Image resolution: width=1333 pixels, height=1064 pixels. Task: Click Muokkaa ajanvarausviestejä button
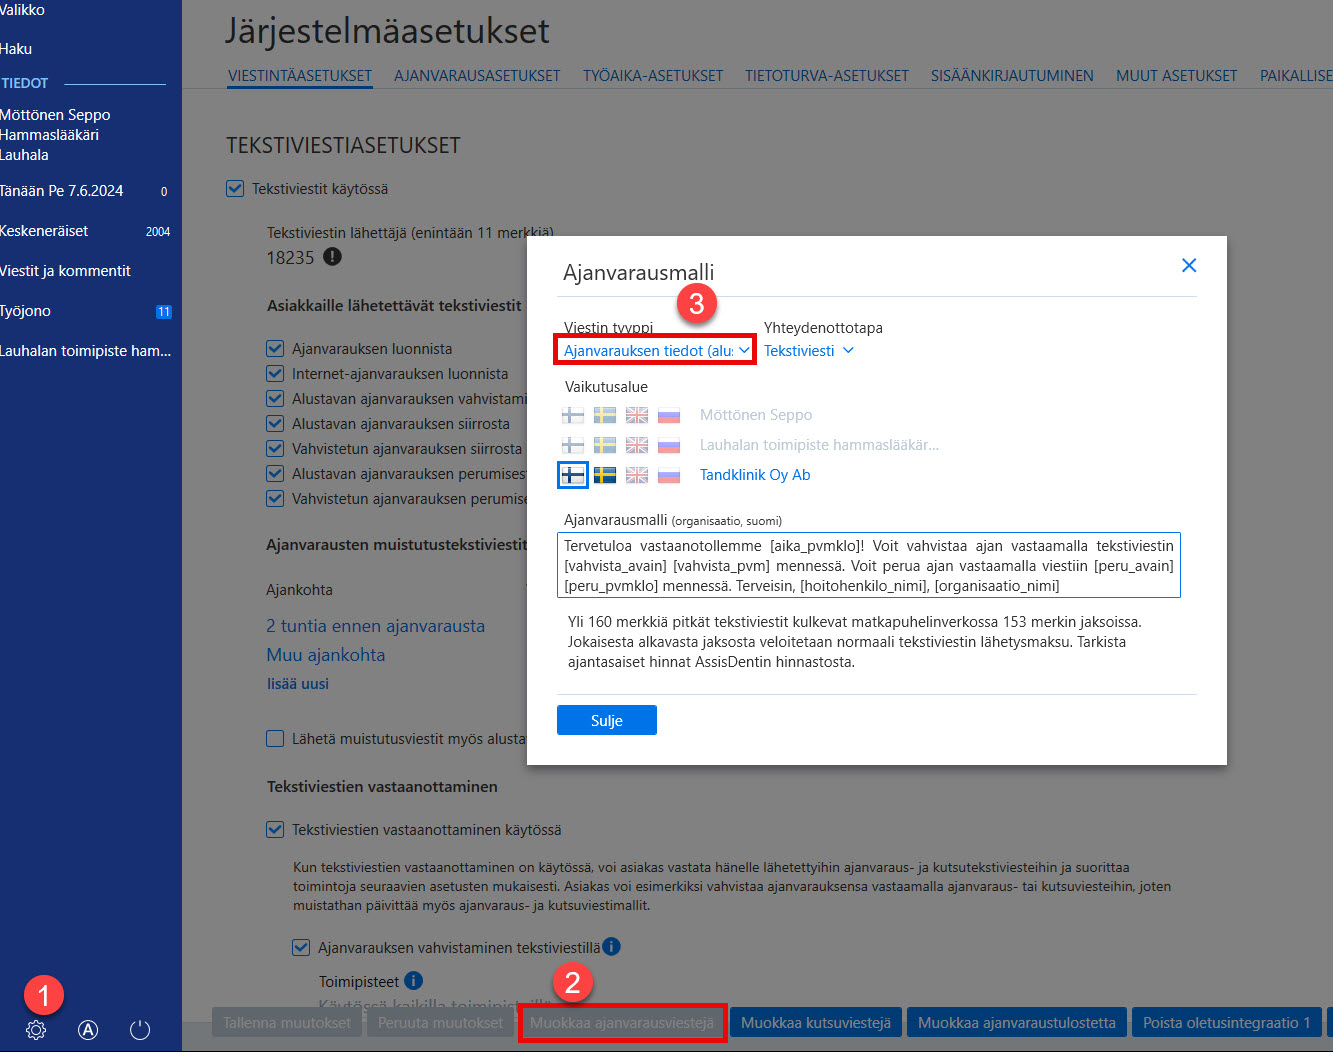622,1022
